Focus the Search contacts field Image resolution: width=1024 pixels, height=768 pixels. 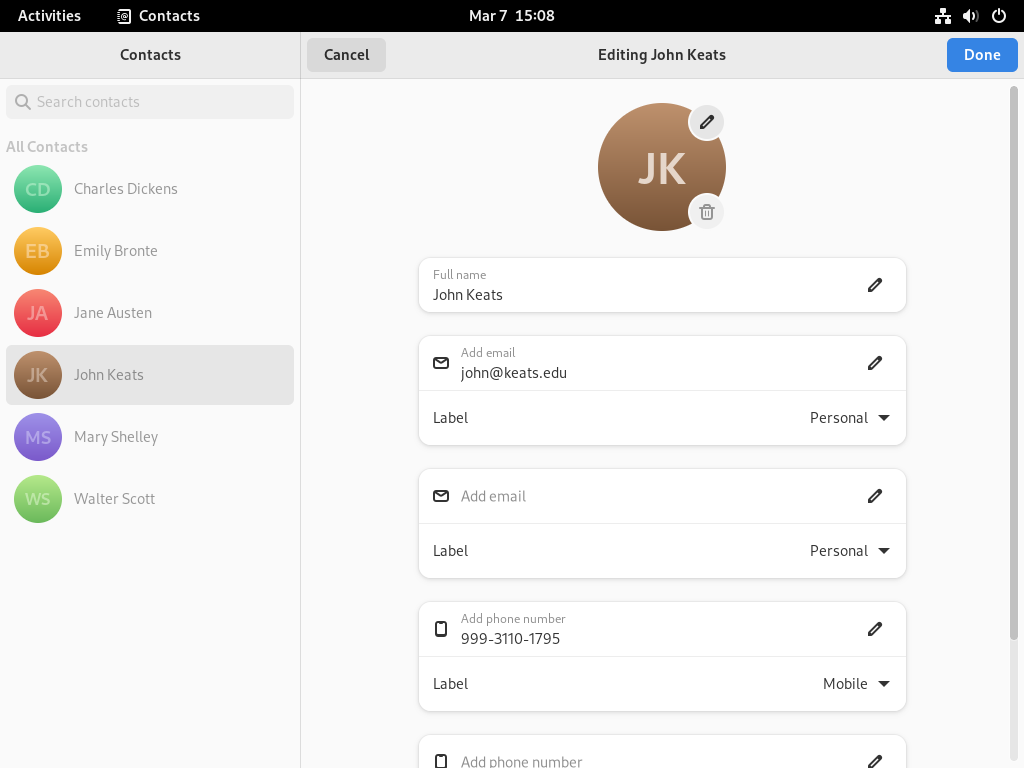tap(150, 102)
